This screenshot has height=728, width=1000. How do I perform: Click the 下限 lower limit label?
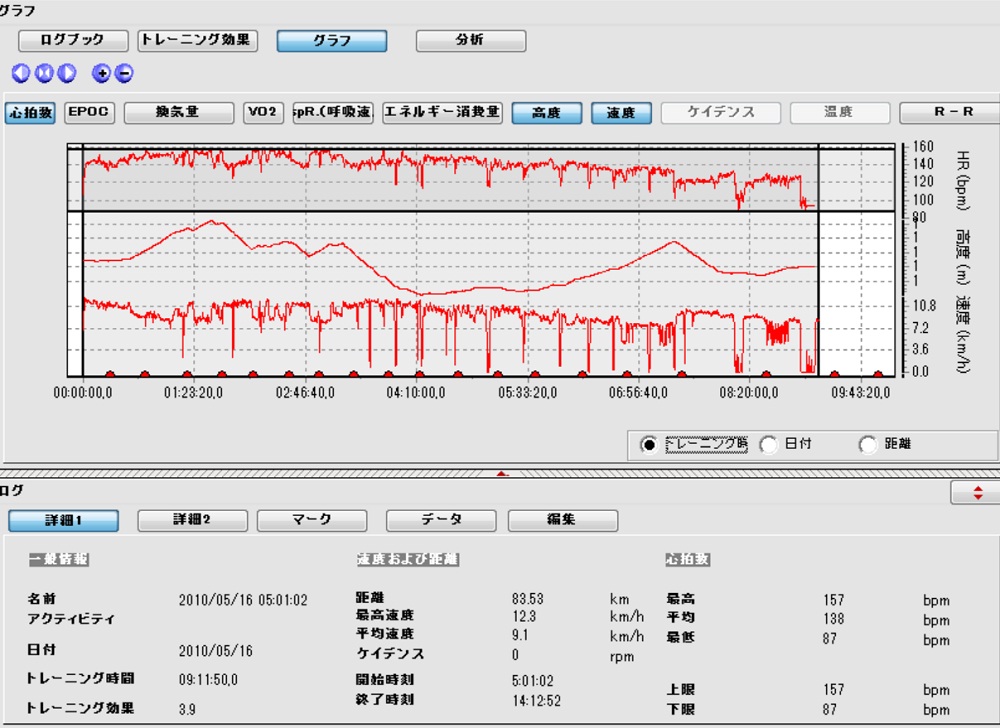(x=680, y=709)
